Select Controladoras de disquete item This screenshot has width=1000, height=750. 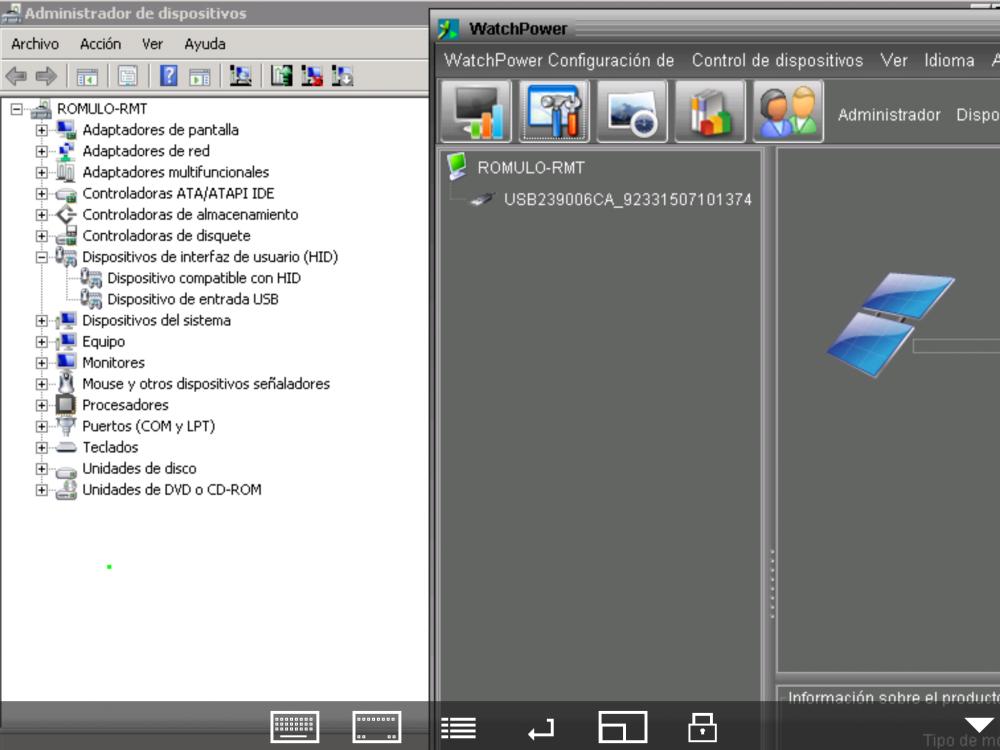[x=166, y=236]
